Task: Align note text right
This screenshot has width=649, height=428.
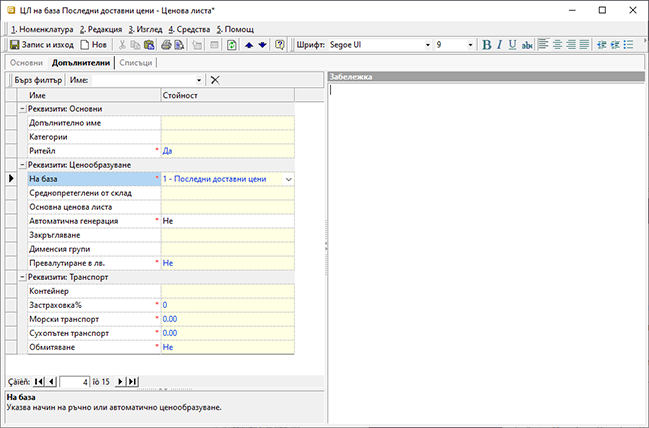Action: [x=571, y=45]
